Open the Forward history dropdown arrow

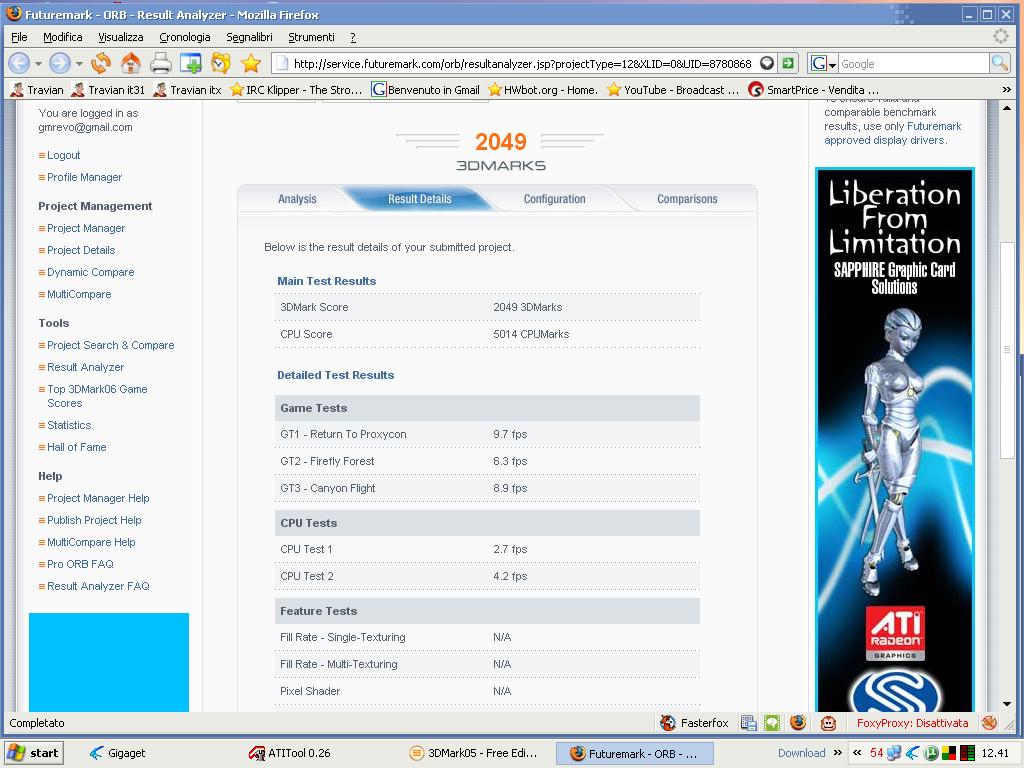tap(79, 64)
